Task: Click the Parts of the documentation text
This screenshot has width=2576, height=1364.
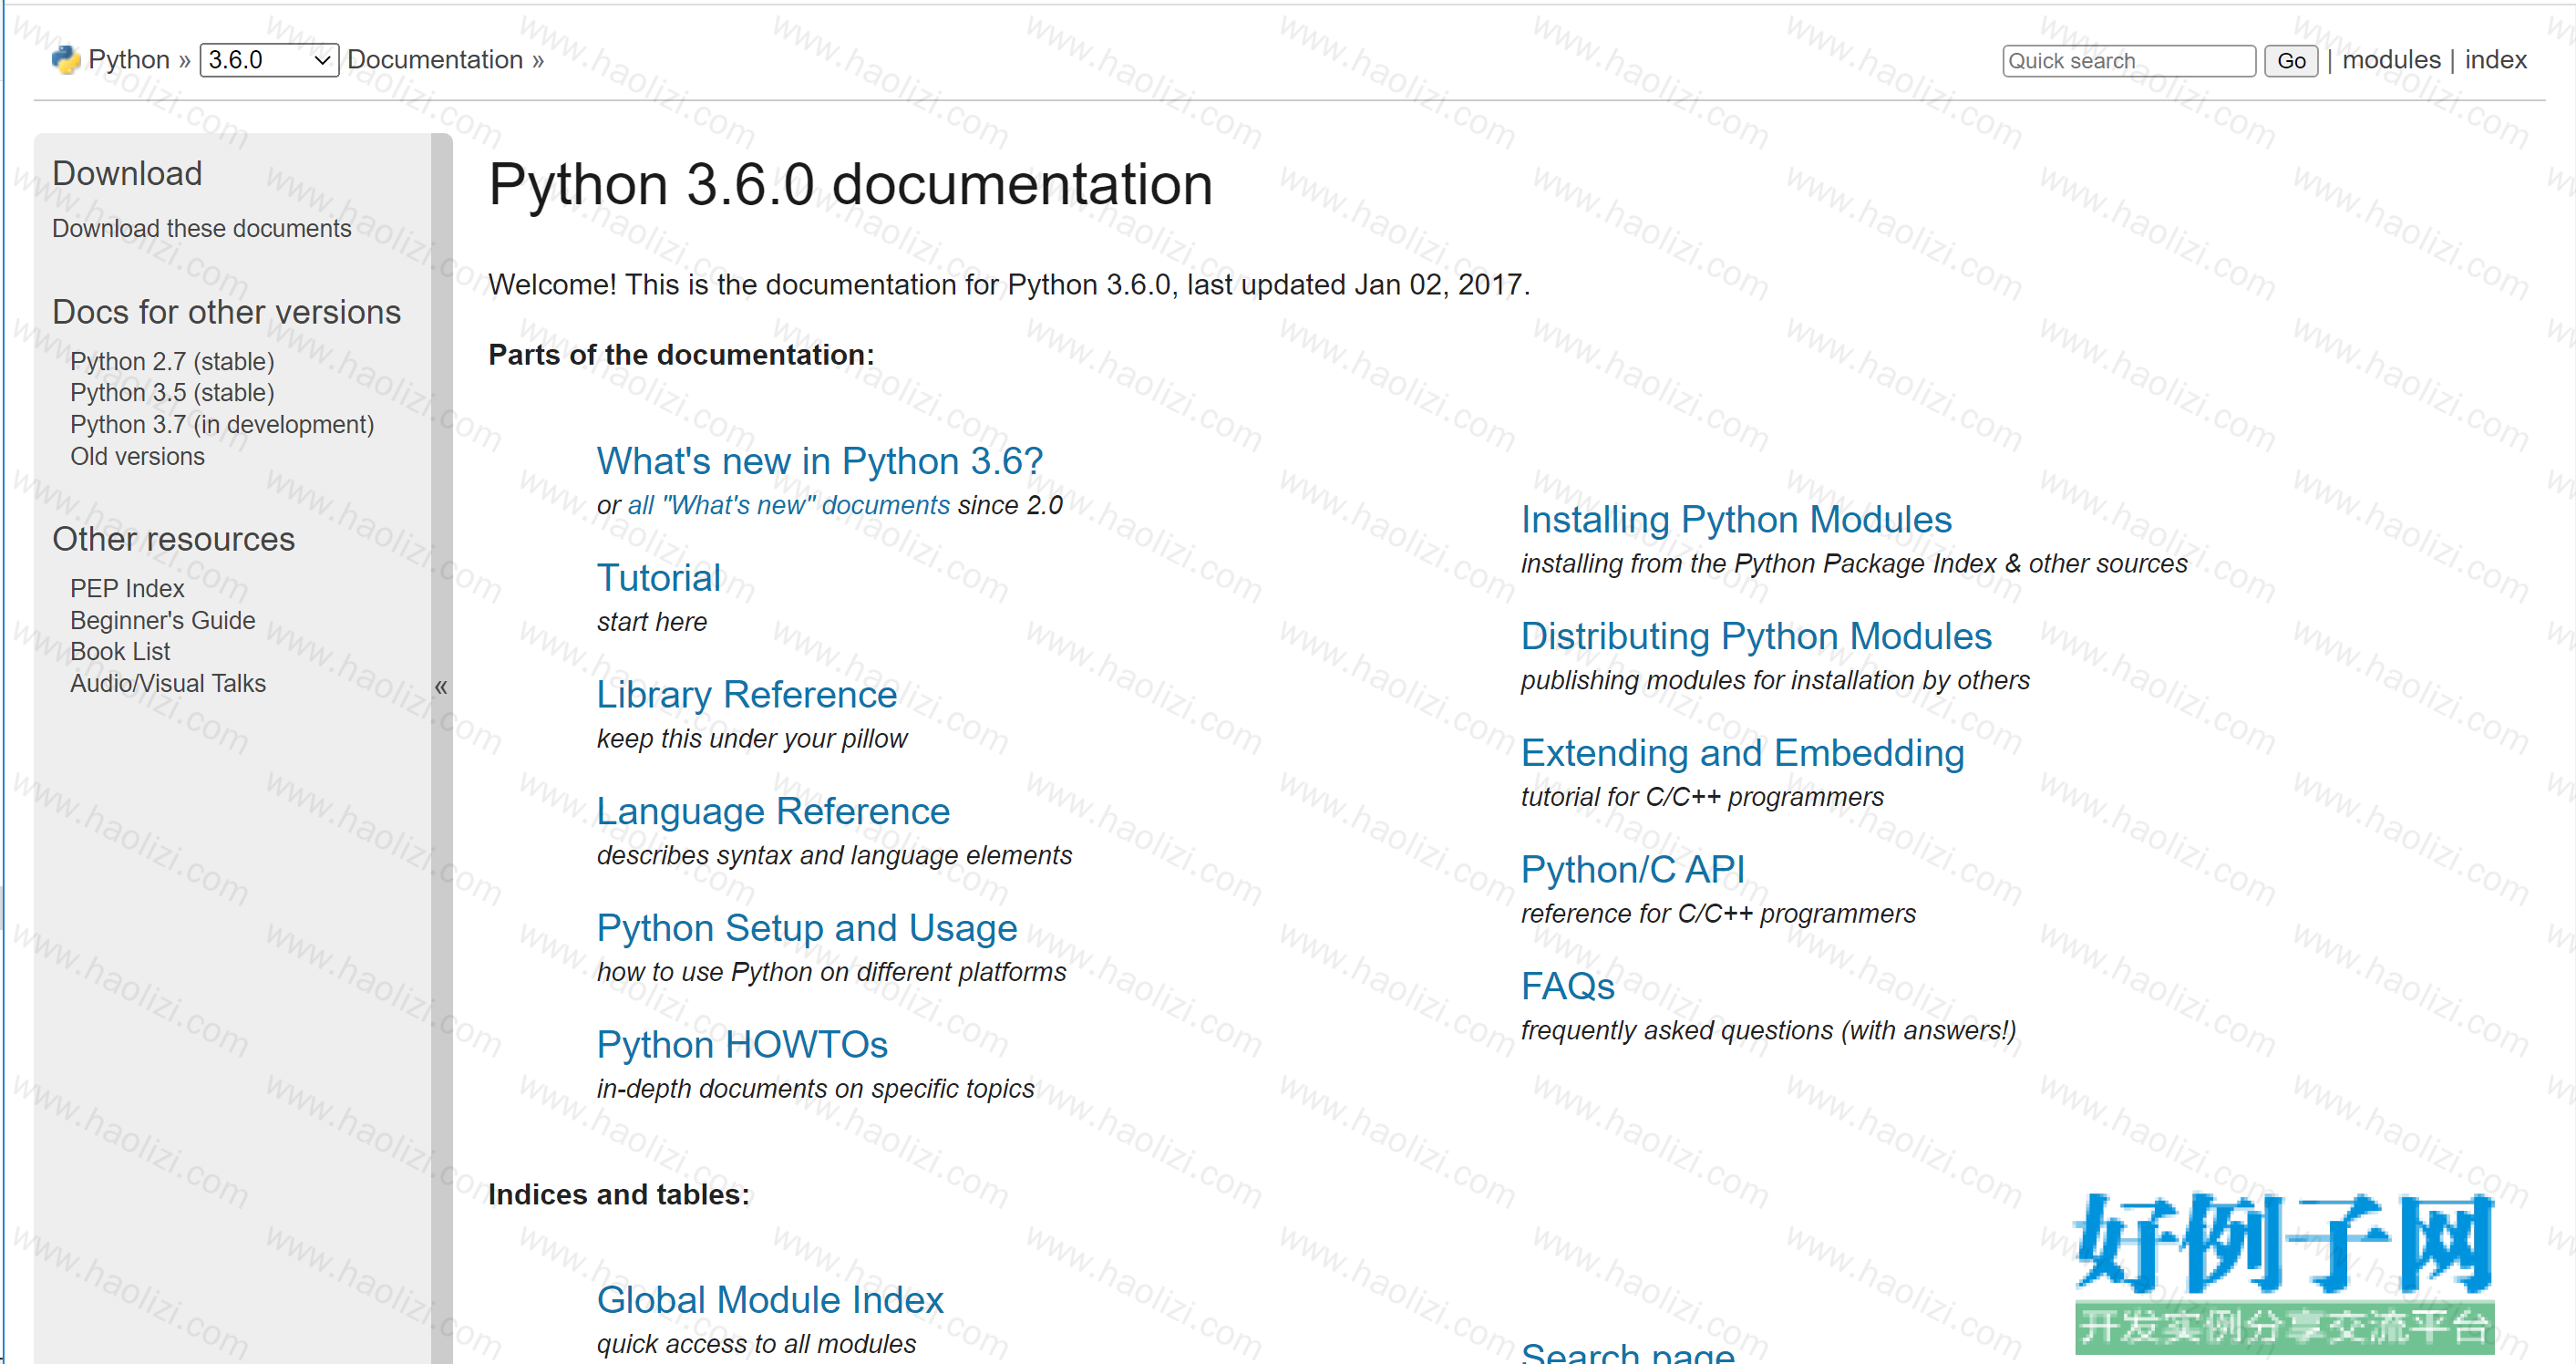Action: pyautogui.click(x=681, y=355)
